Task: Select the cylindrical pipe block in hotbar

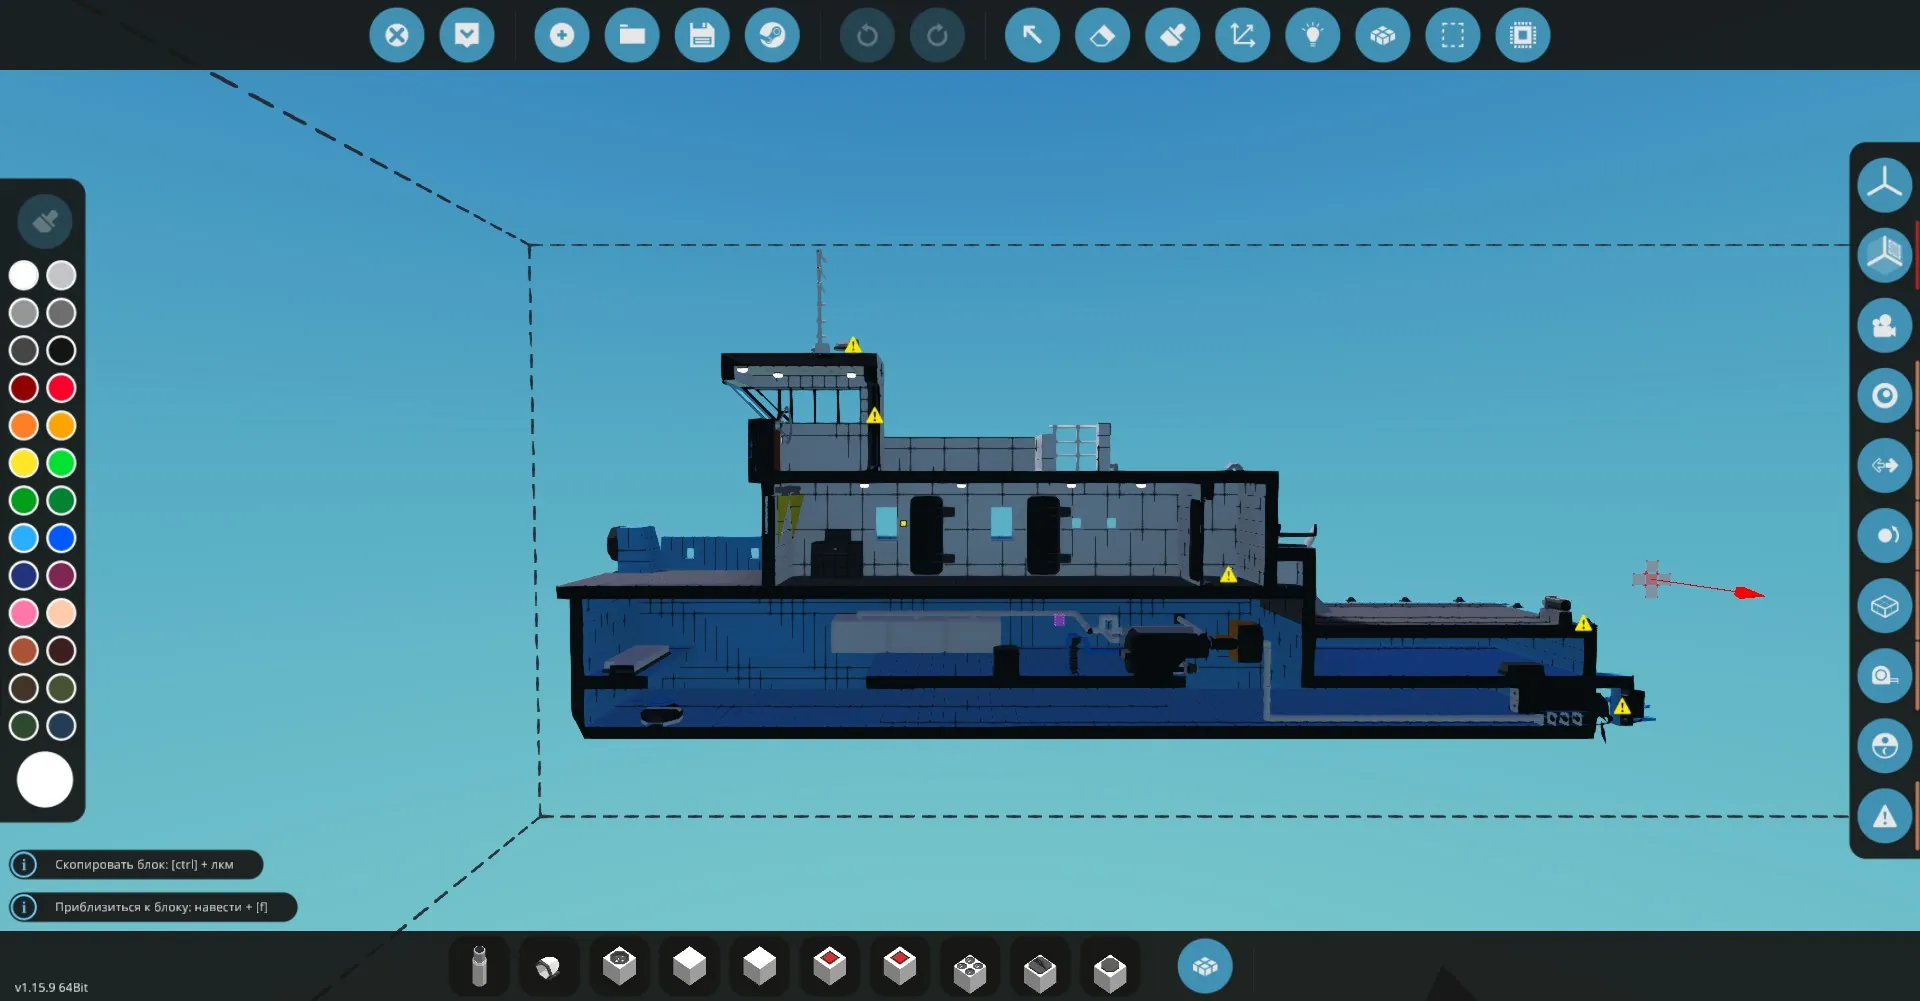Action: pyautogui.click(x=479, y=967)
